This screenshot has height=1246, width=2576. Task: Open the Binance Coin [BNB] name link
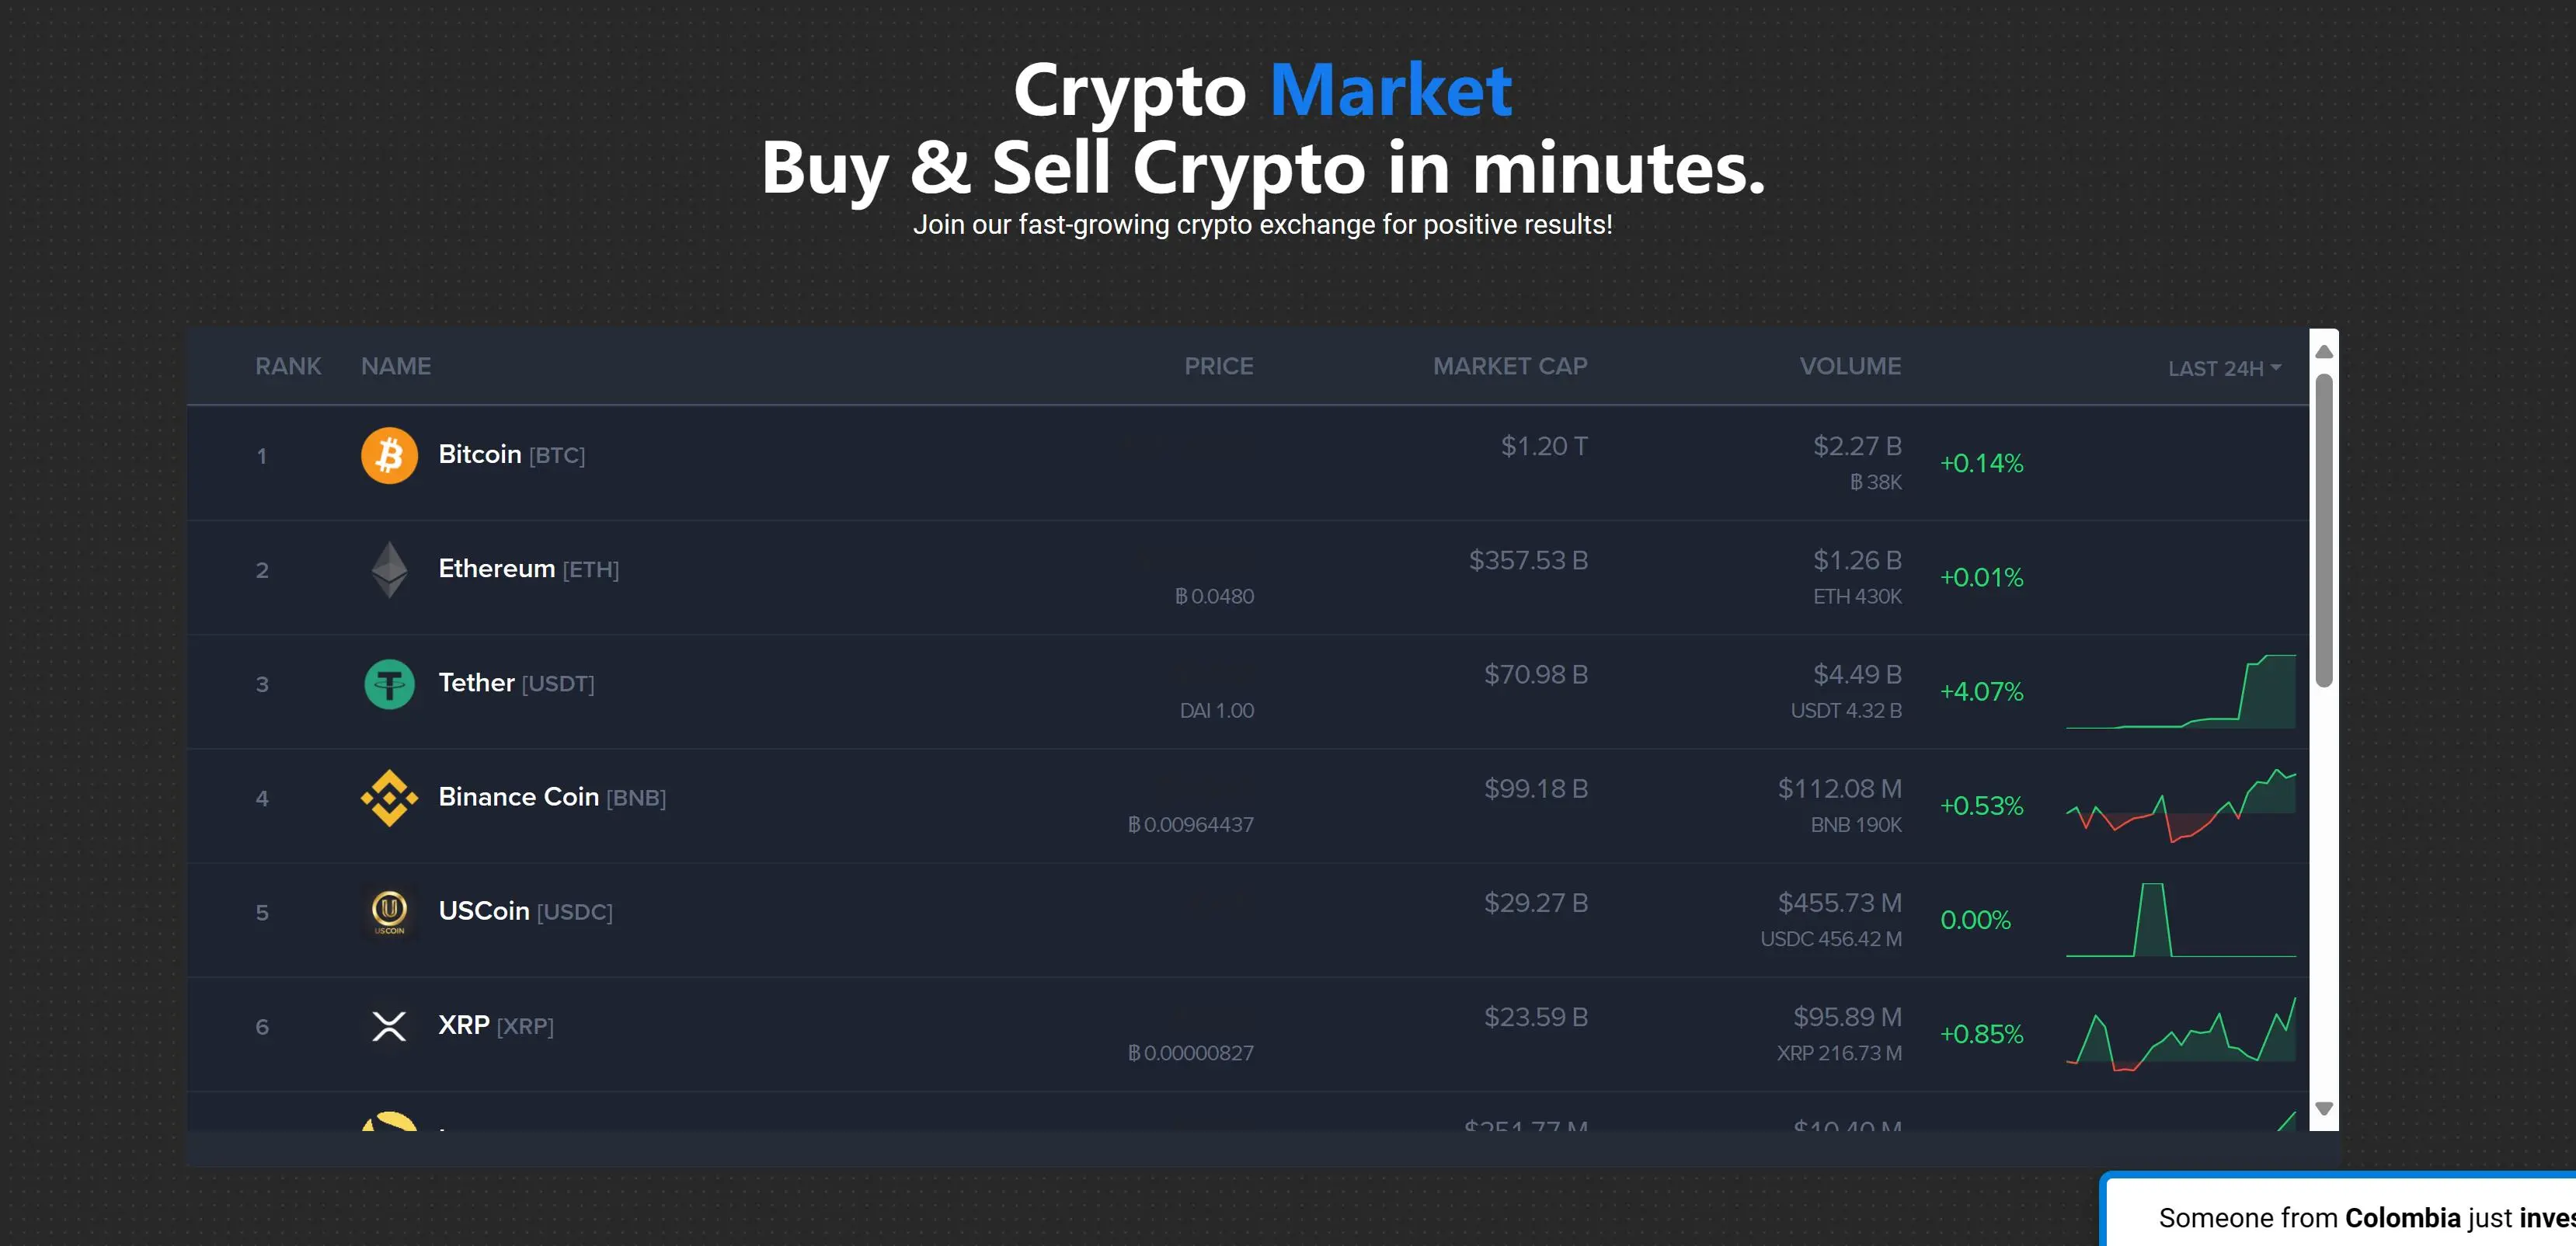click(552, 797)
